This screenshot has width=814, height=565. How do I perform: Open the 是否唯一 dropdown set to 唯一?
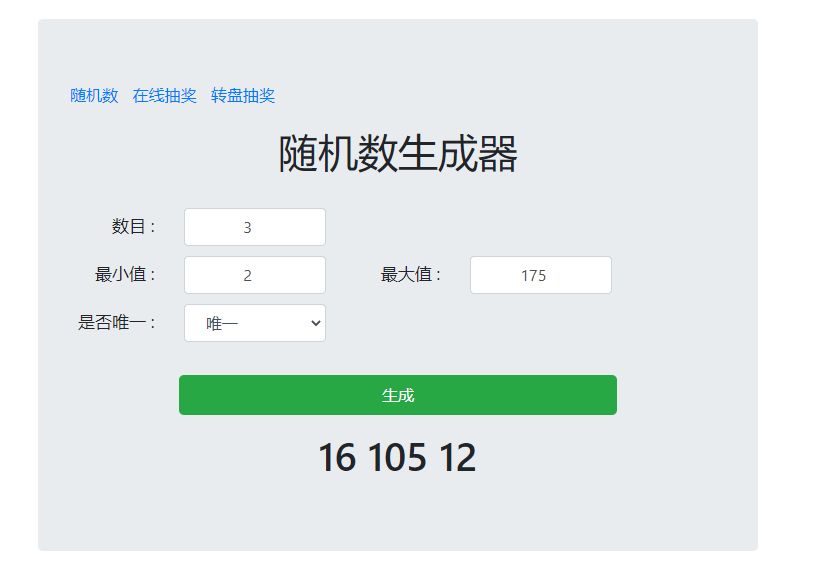tap(255, 323)
